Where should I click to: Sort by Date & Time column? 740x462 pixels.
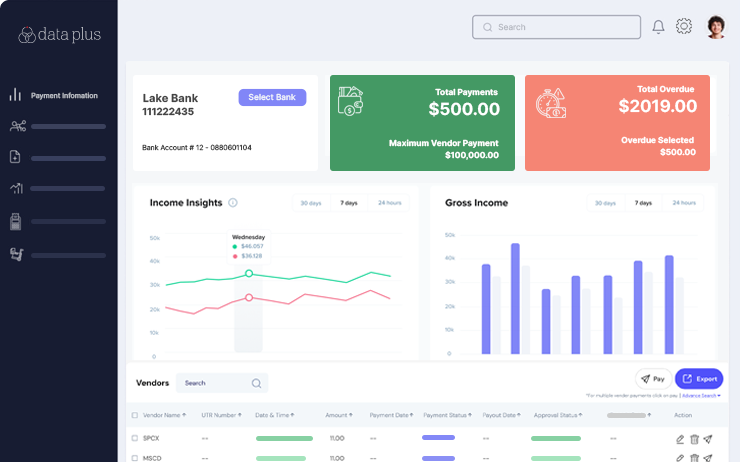coord(275,415)
